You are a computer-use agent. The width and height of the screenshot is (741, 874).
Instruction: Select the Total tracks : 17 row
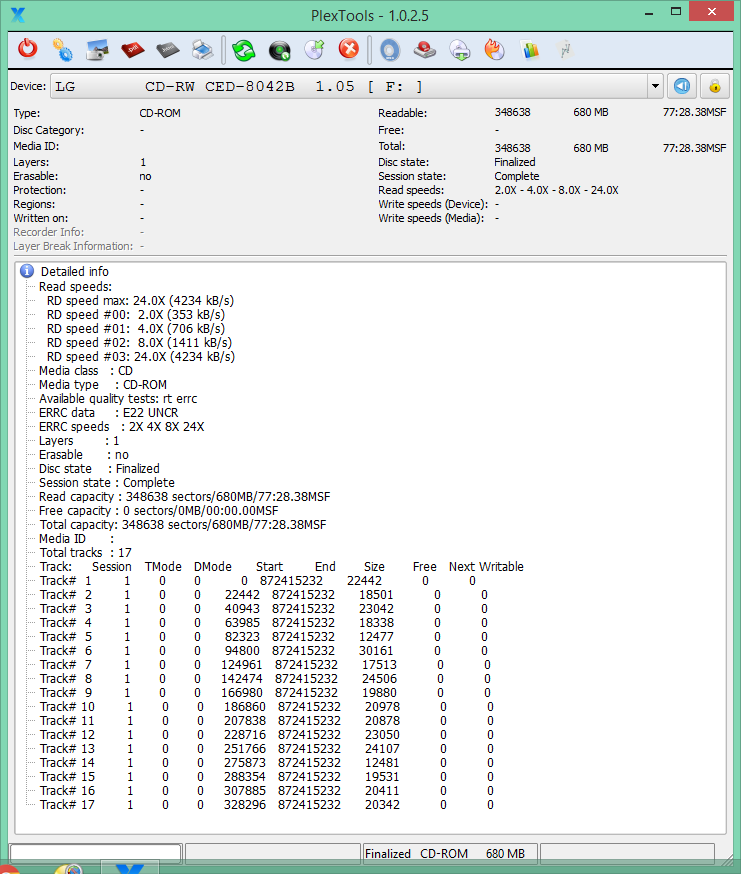click(85, 552)
